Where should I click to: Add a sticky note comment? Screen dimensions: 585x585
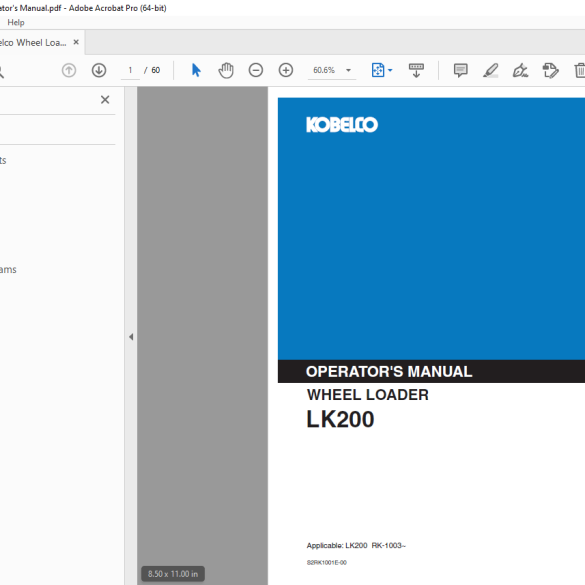[461, 70]
